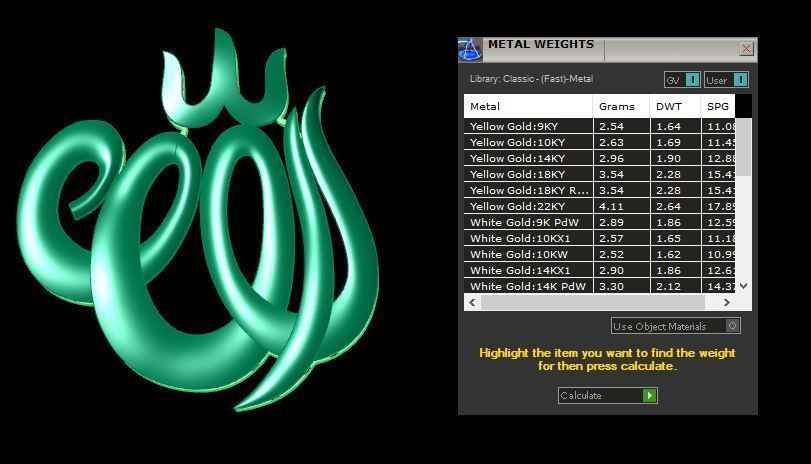811x464 pixels.
Task: Click the 2.57 grams cell
Action: point(622,238)
